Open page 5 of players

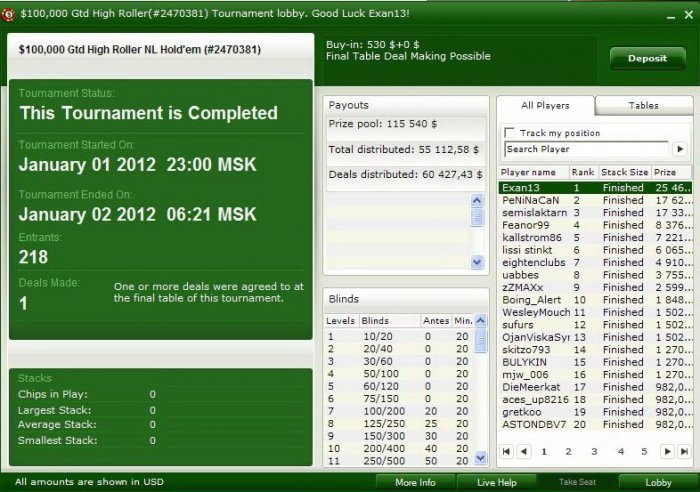click(x=644, y=451)
